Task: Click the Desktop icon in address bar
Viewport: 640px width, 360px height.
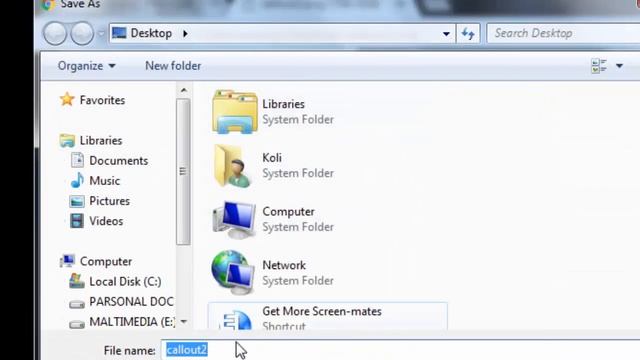Action: pos(119,33)
